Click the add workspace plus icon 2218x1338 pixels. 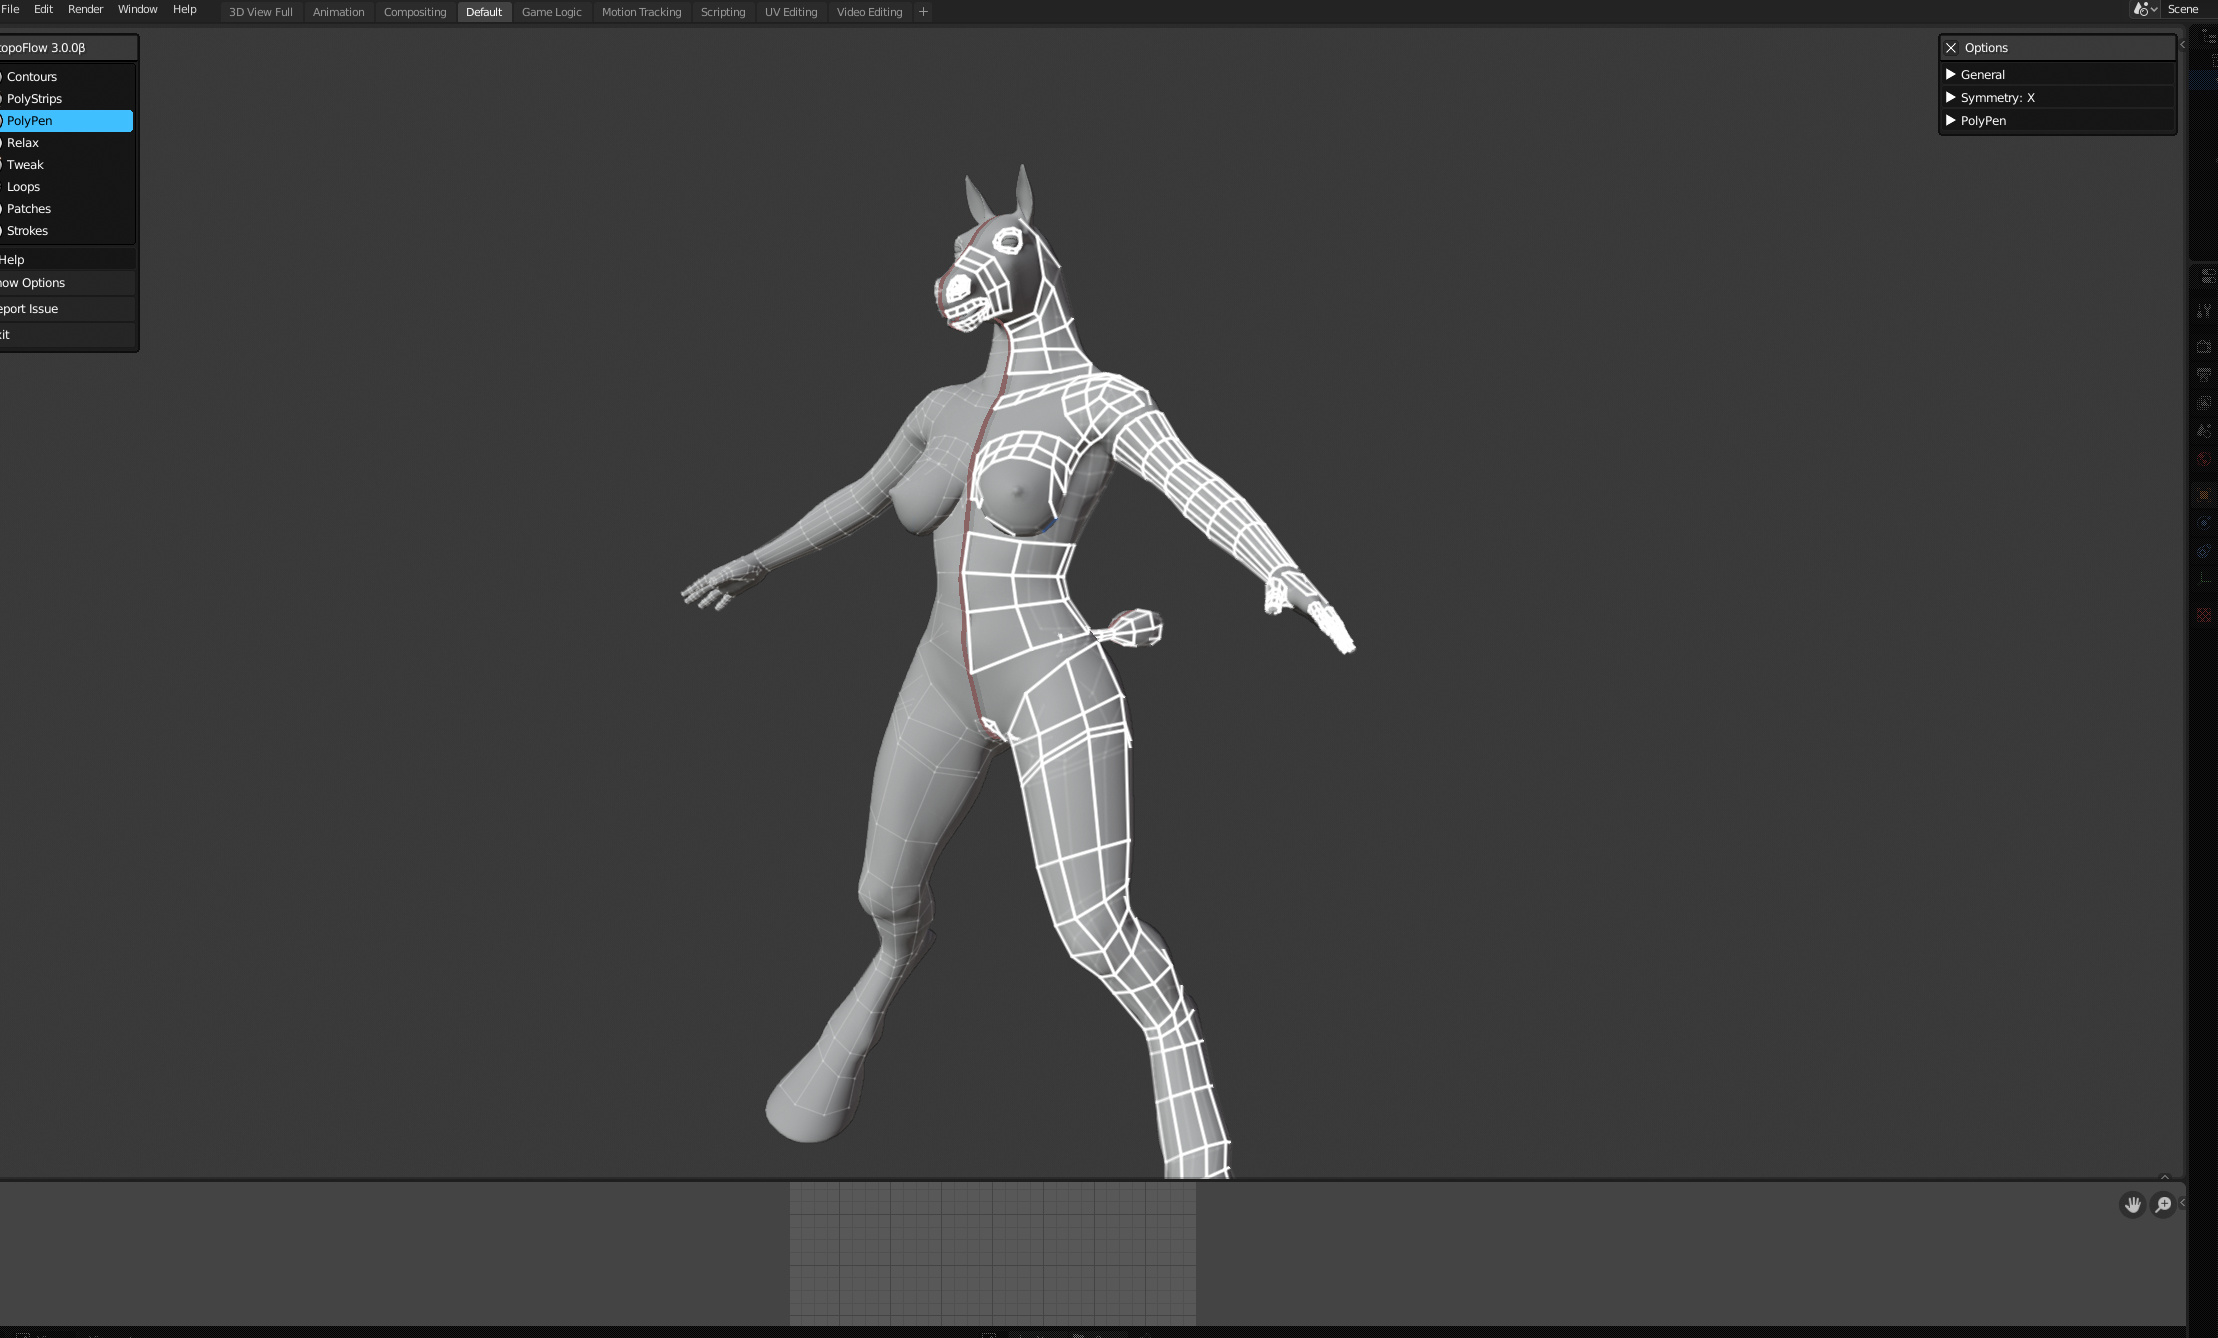pos(923,12)
